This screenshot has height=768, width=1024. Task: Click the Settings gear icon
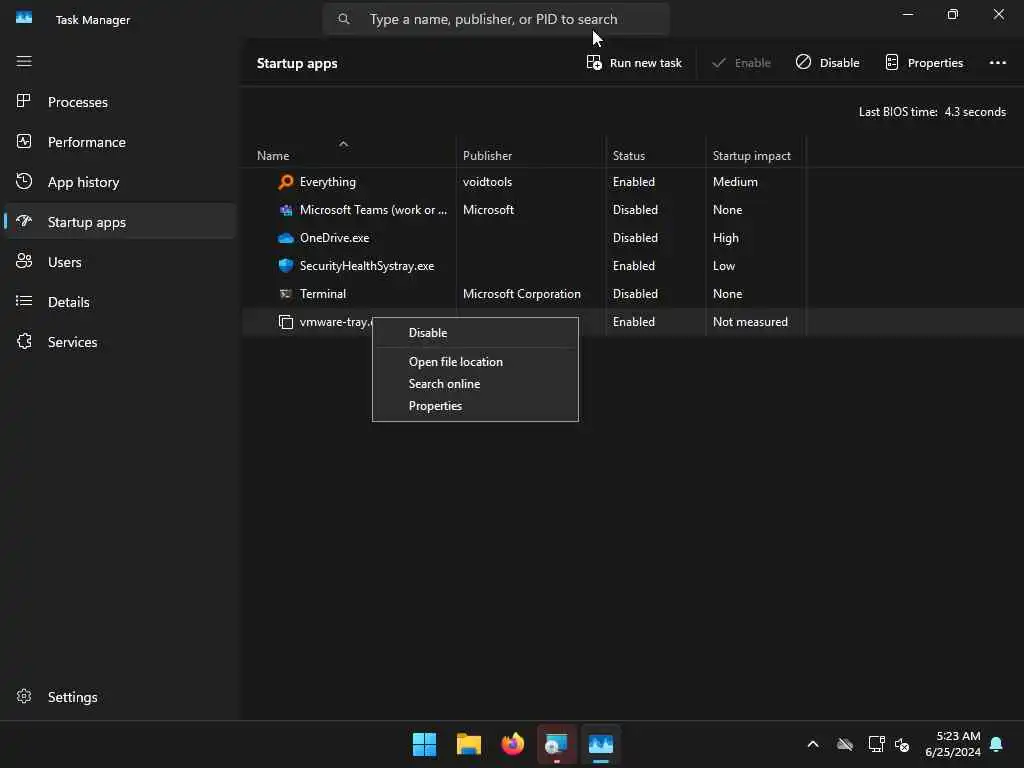(24, 697)
